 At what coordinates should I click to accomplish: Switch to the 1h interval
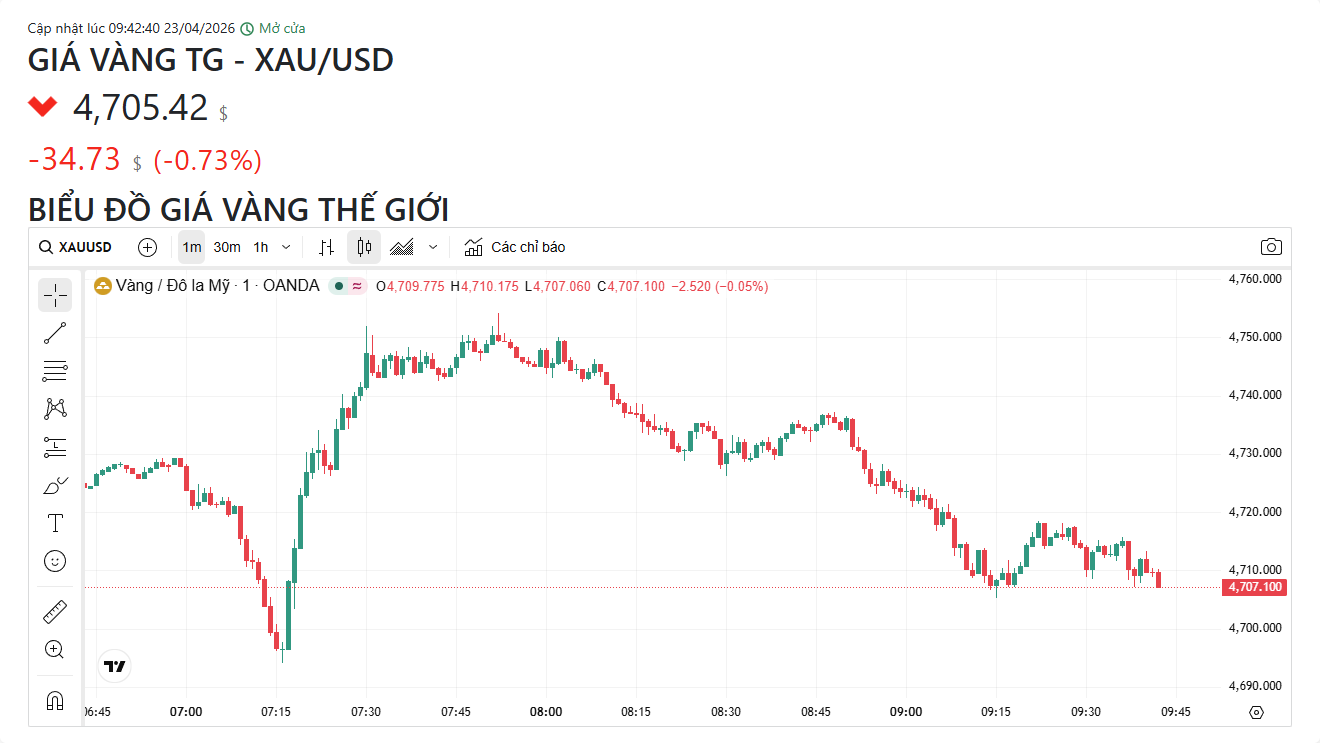[x=261, y=247]
